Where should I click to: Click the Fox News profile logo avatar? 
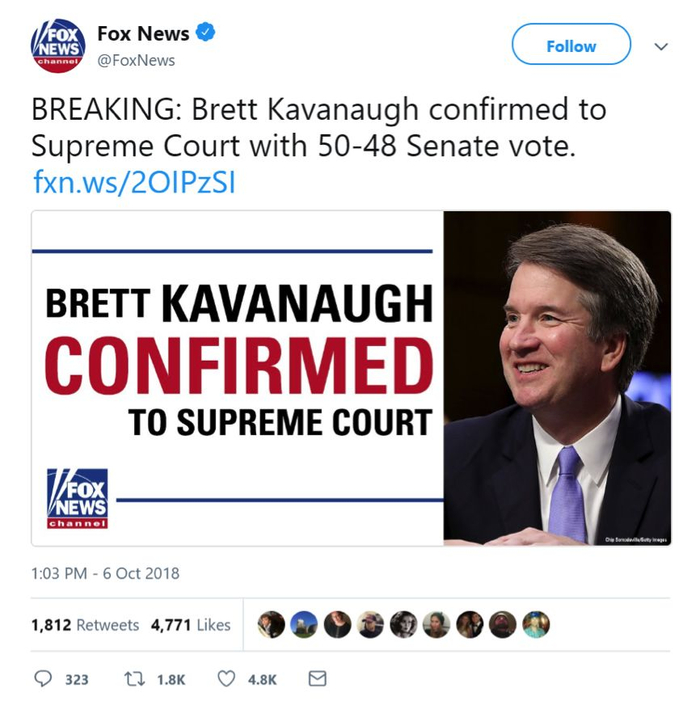57,46
